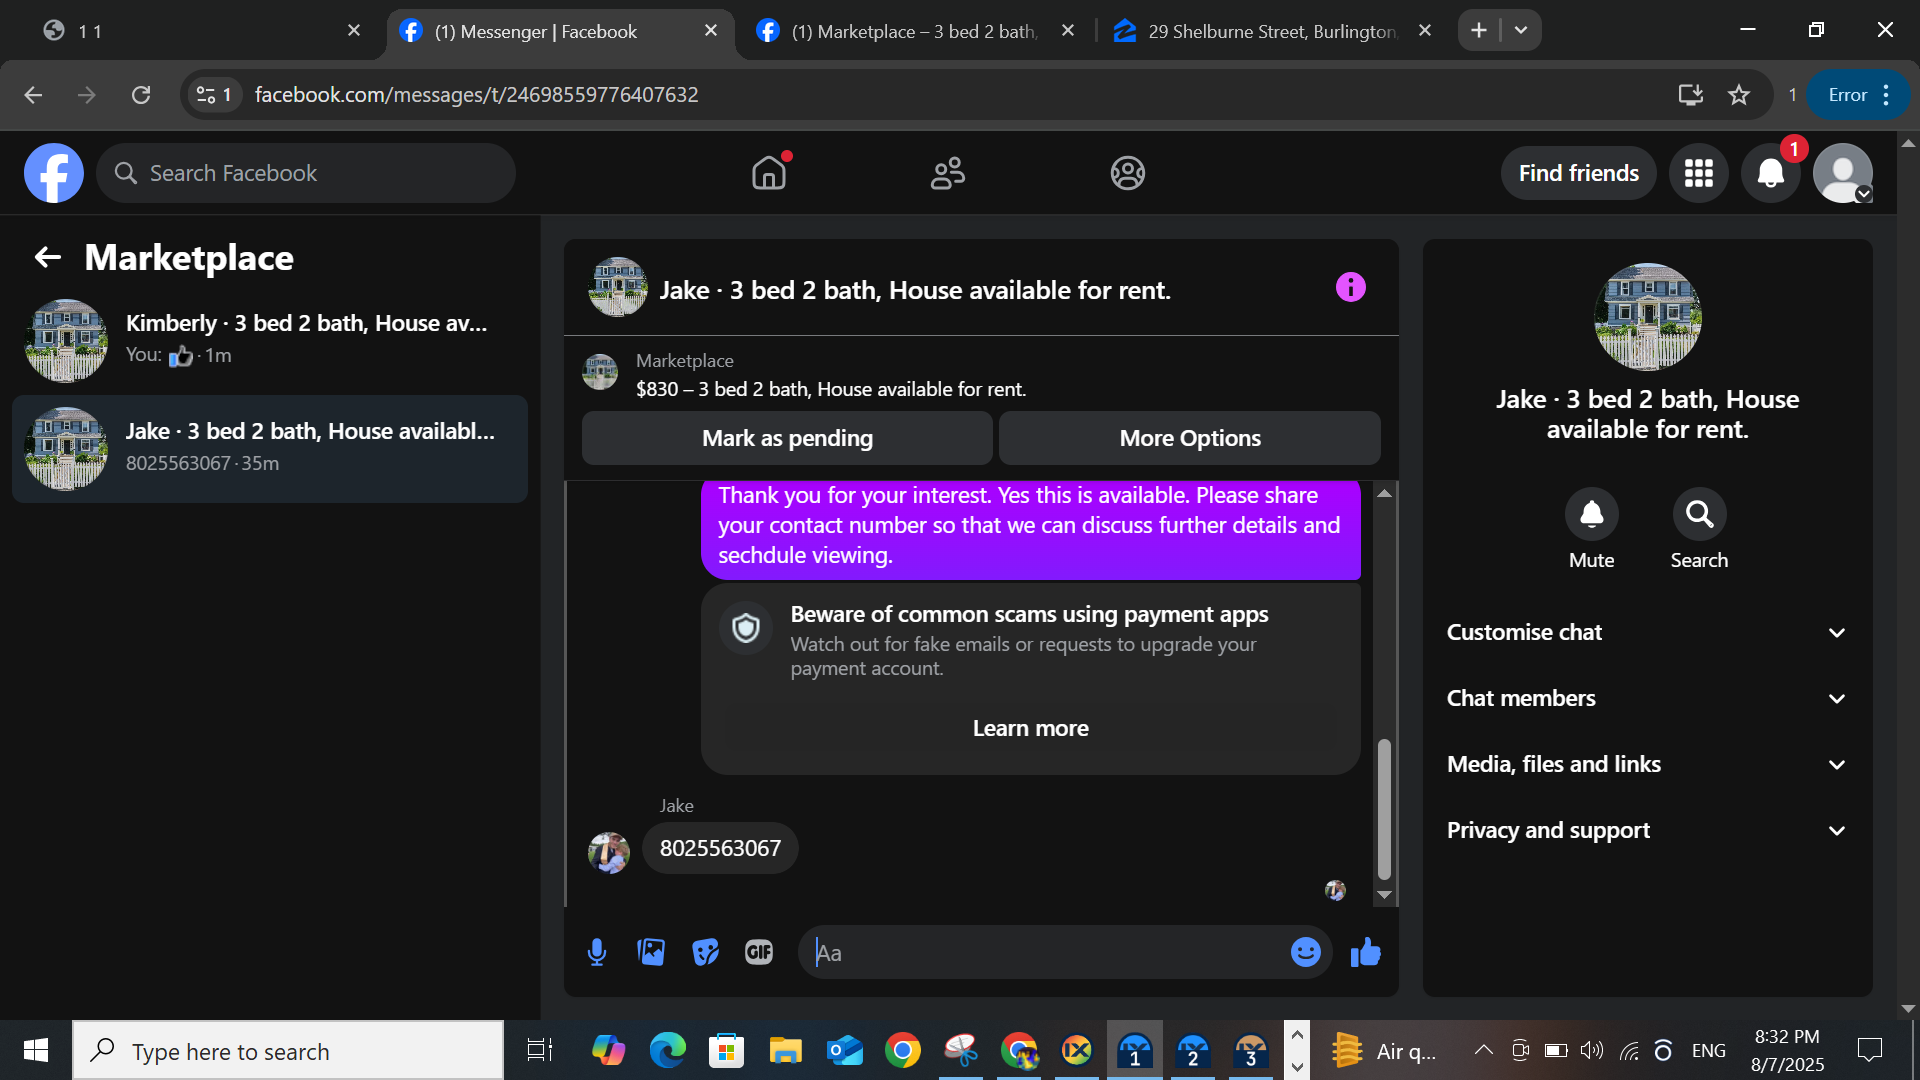Send a thumbs-up like
This screenshot has height=1080, width=1920.
(x=1365, y=952)
